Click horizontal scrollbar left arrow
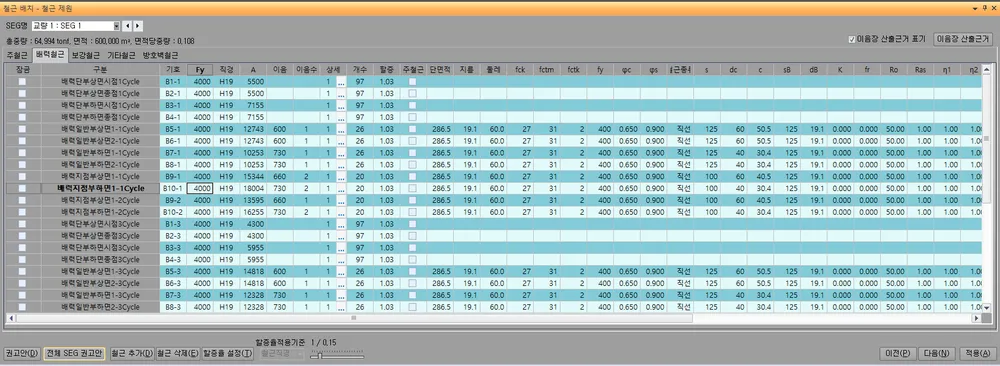 [x=11, y=318]
